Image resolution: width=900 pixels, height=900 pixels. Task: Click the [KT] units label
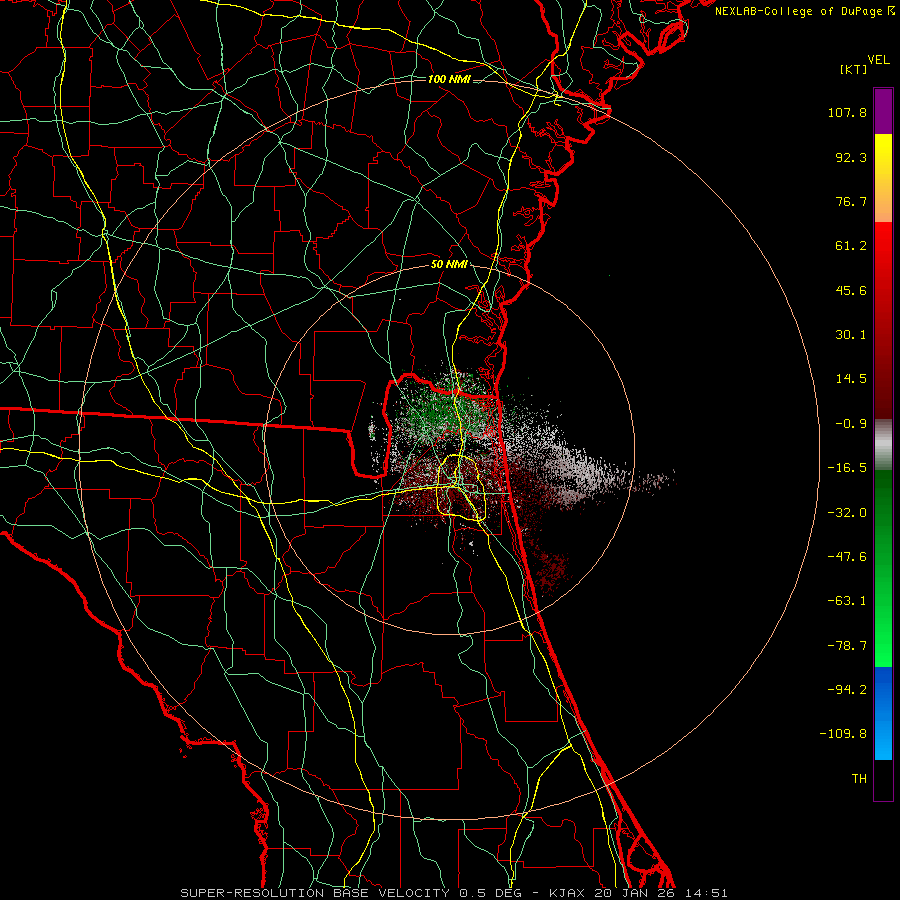(854, 69)
